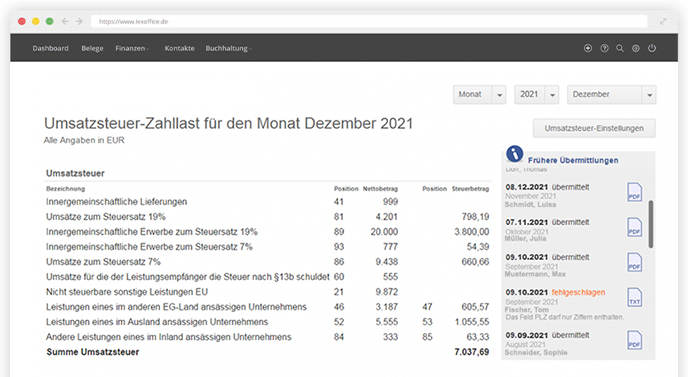
Task: Click total value 7.037,69
Action: pyautogui.click(x=472, y=352)
